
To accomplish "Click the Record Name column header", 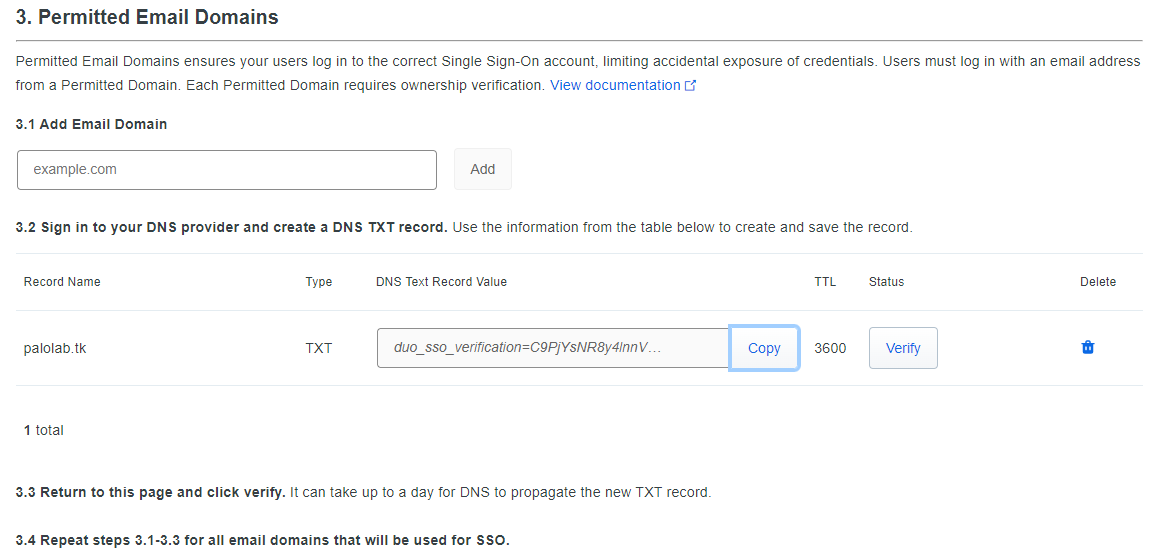I will pyautogui.click(x=62, y=282).
